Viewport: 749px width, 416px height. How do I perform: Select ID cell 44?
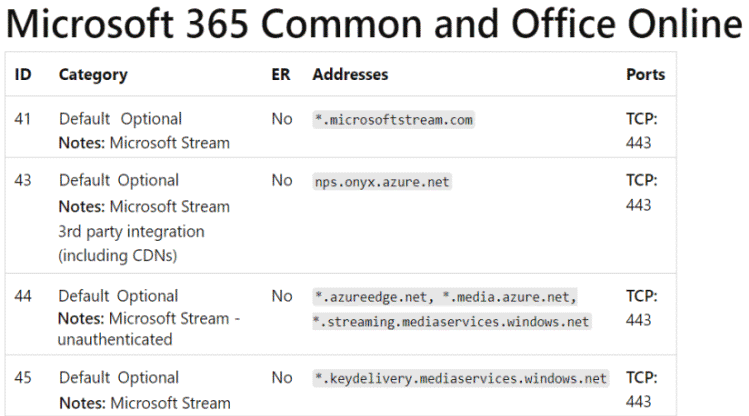[x=22, y=296]
